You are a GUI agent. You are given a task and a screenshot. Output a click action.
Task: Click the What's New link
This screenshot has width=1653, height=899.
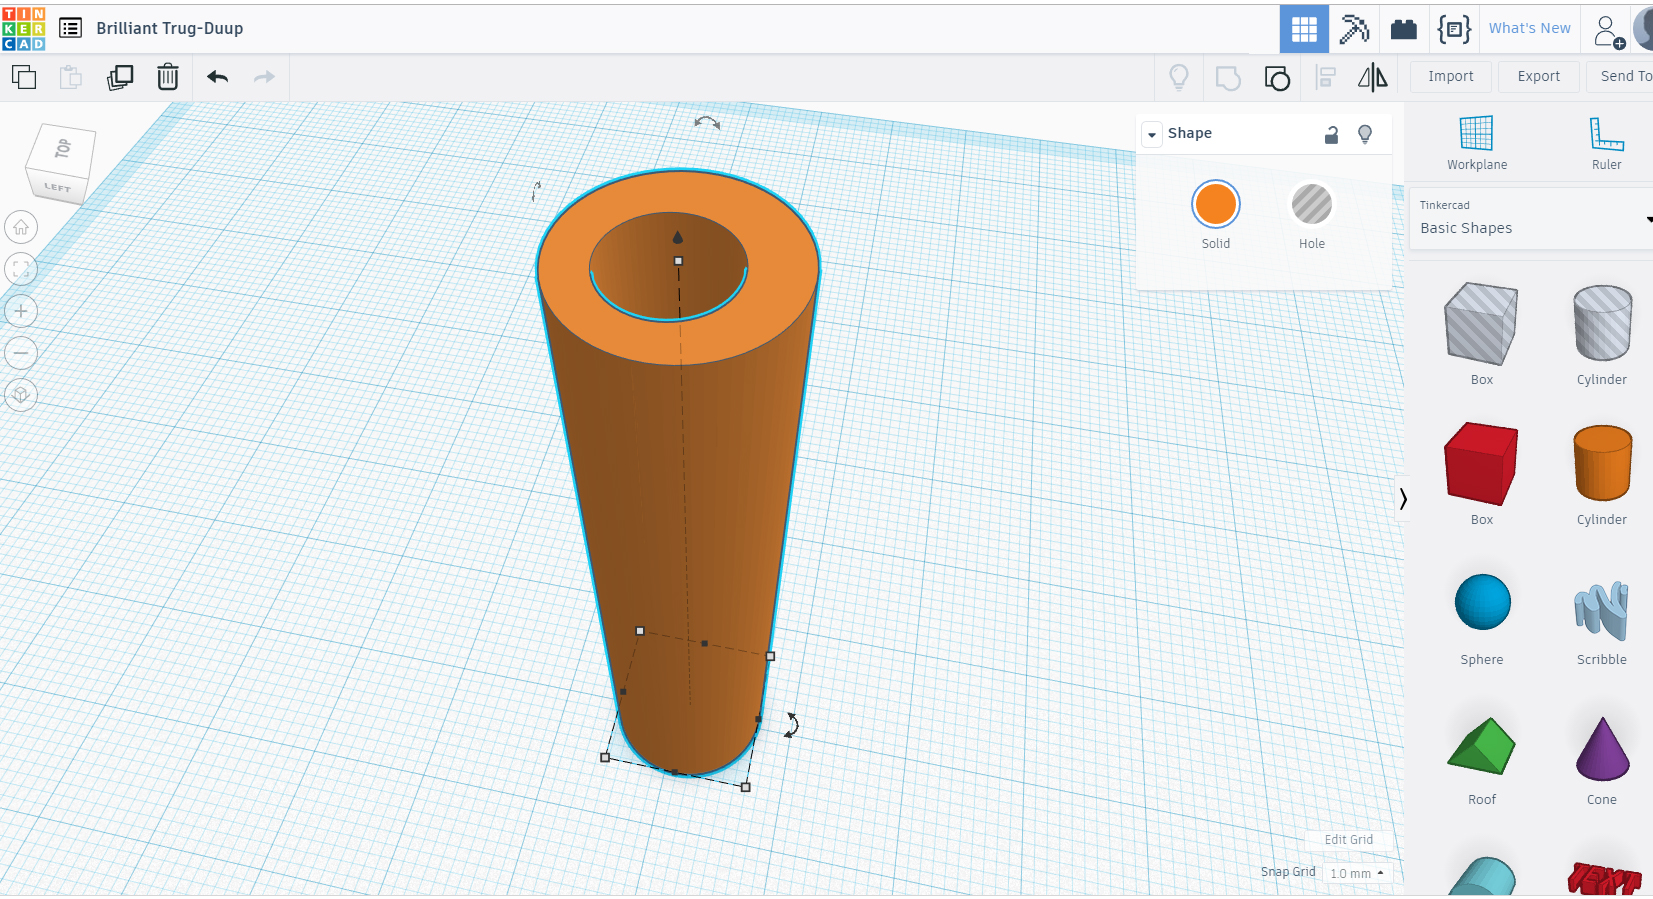point(1529,28)
